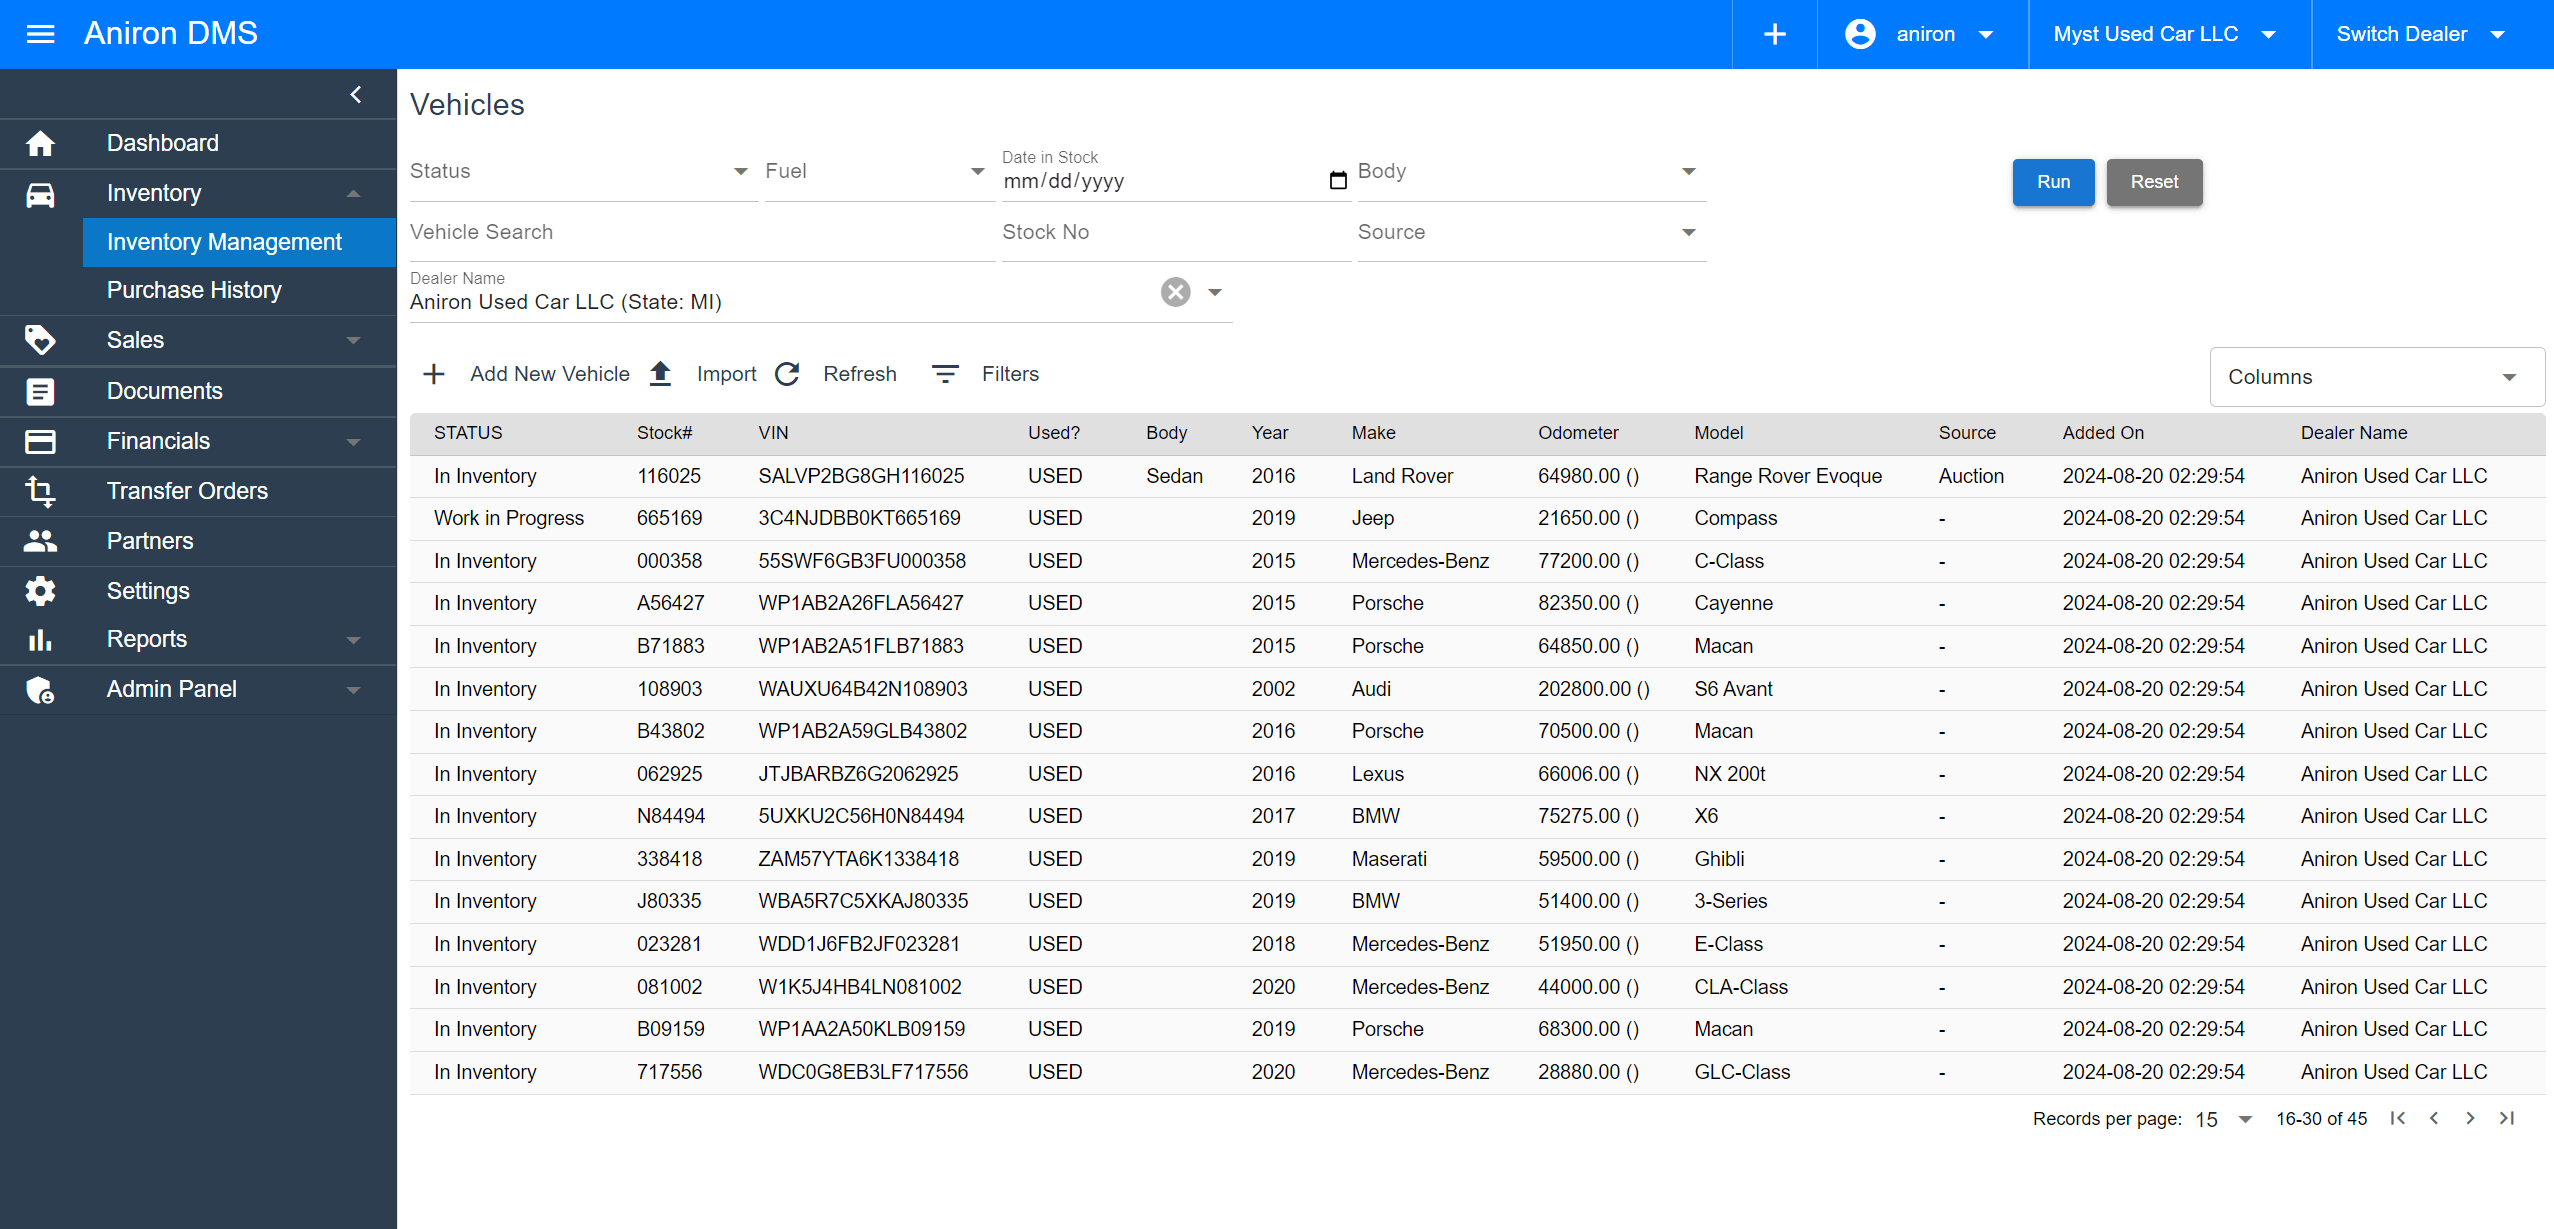Screen dimensions: 2554x1229
Task: Collapse the sidebar with chevron arrow
Action: [x=356, y=94]
